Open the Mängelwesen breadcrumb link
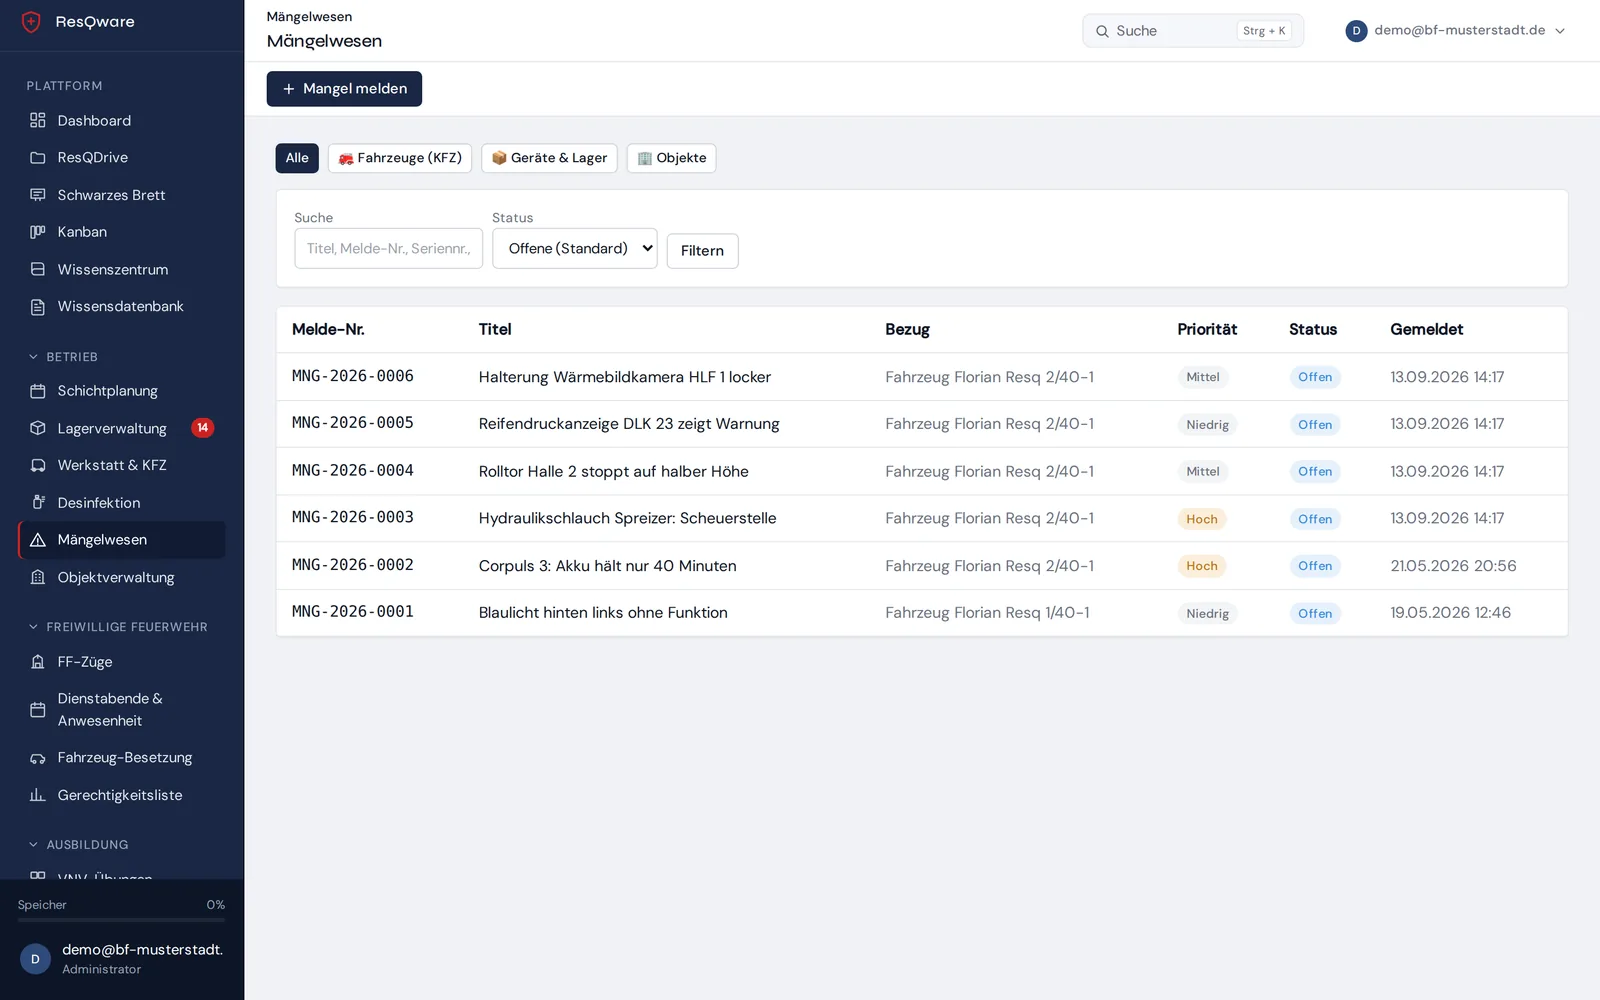1600x1000 pixels. coord(309,17)
